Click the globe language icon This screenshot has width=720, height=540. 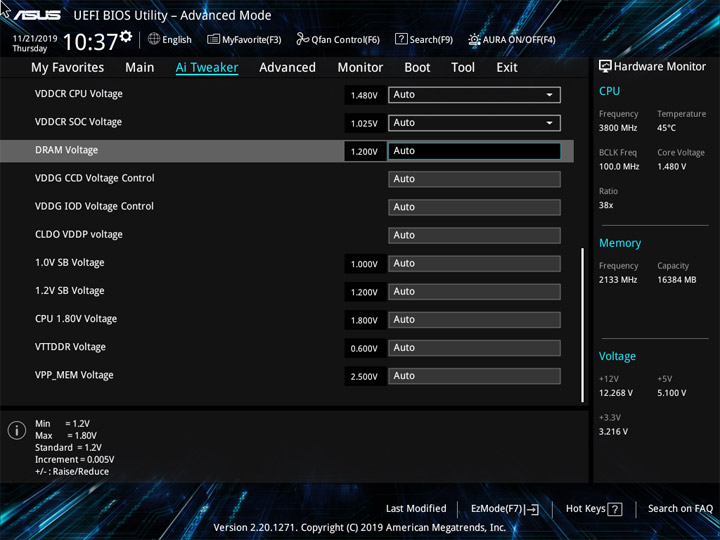coord(154,39)
